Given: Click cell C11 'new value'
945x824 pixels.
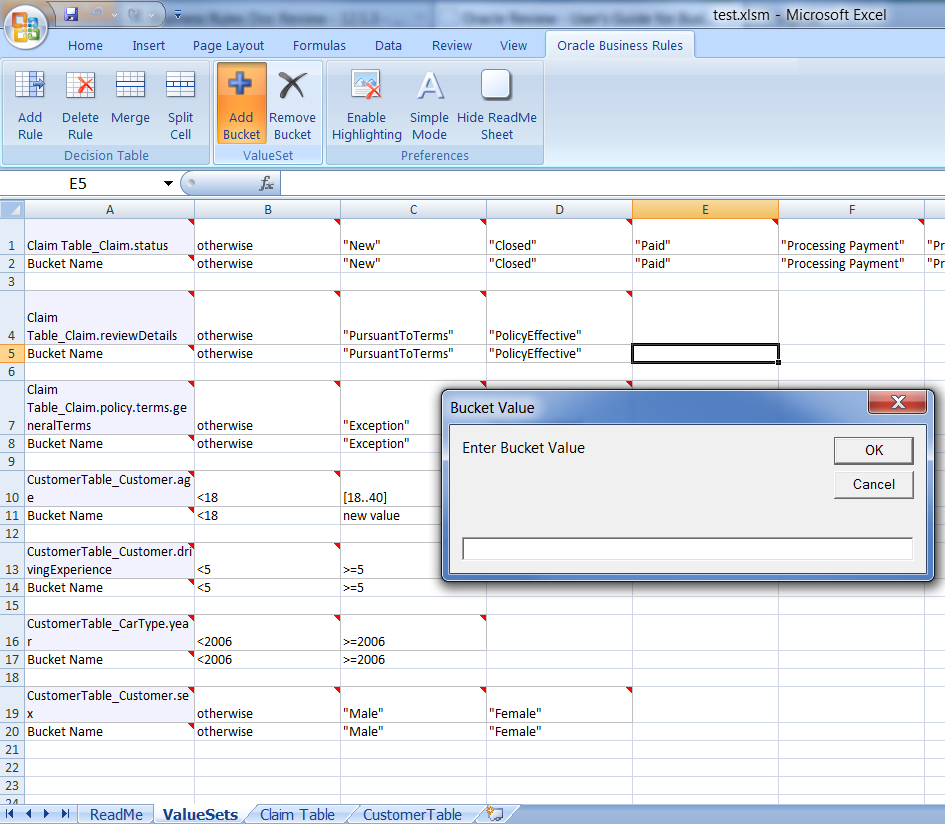Looking at the screenshot, I should [x=391, y=516].
